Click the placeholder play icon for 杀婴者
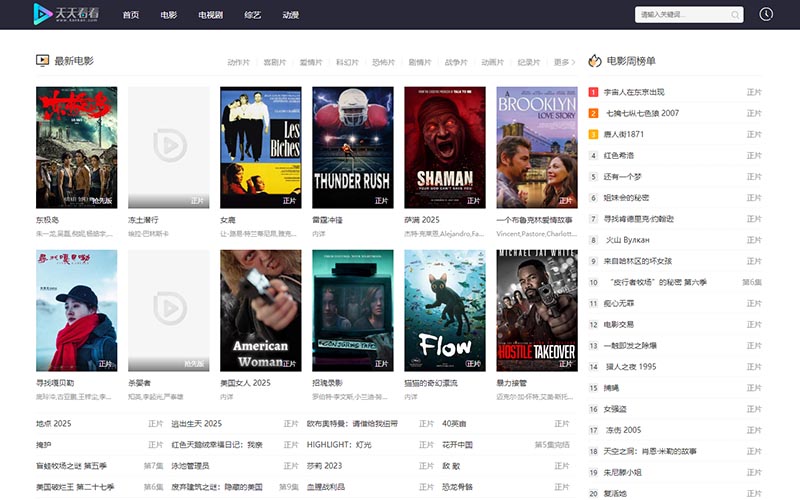The height and width of the screenshot is (500, 800). point(170,308)
